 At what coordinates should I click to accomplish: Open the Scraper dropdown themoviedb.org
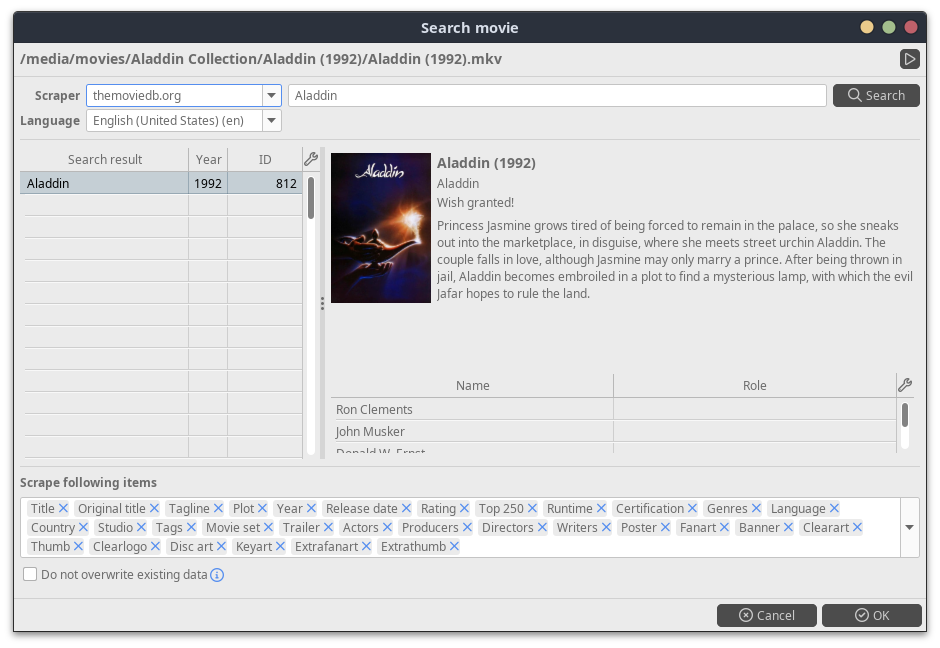[x=271, y=96]
